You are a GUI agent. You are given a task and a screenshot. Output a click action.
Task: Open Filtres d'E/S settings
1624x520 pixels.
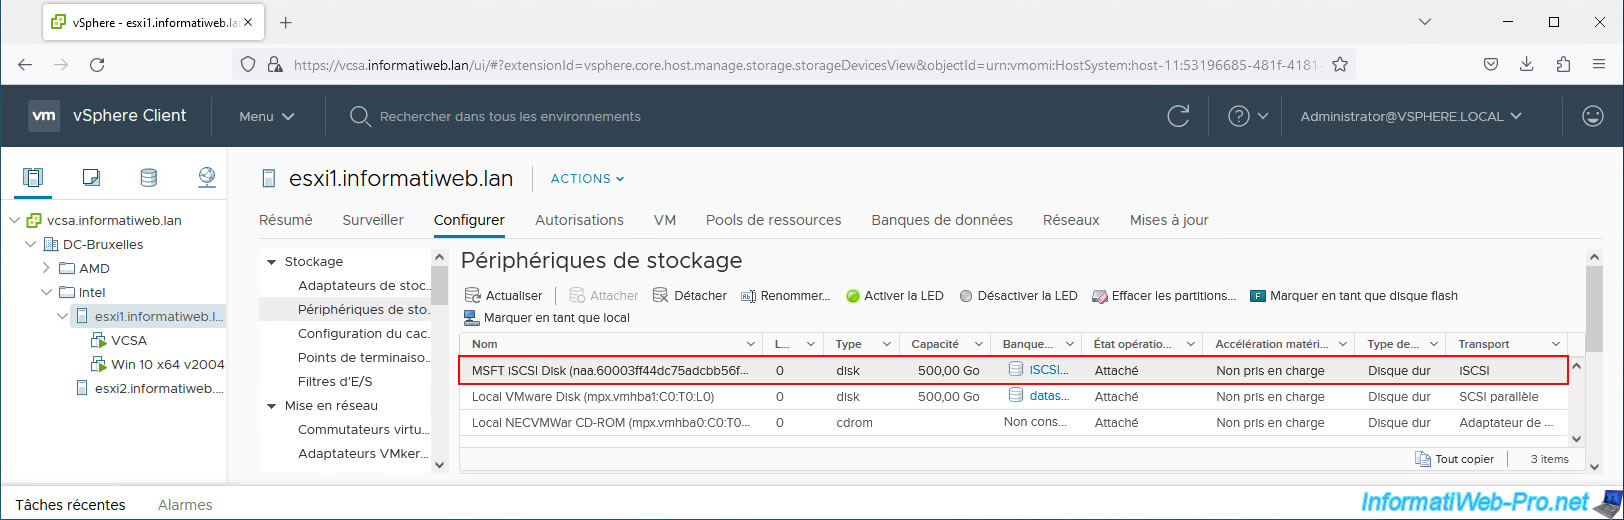[335, 382]
